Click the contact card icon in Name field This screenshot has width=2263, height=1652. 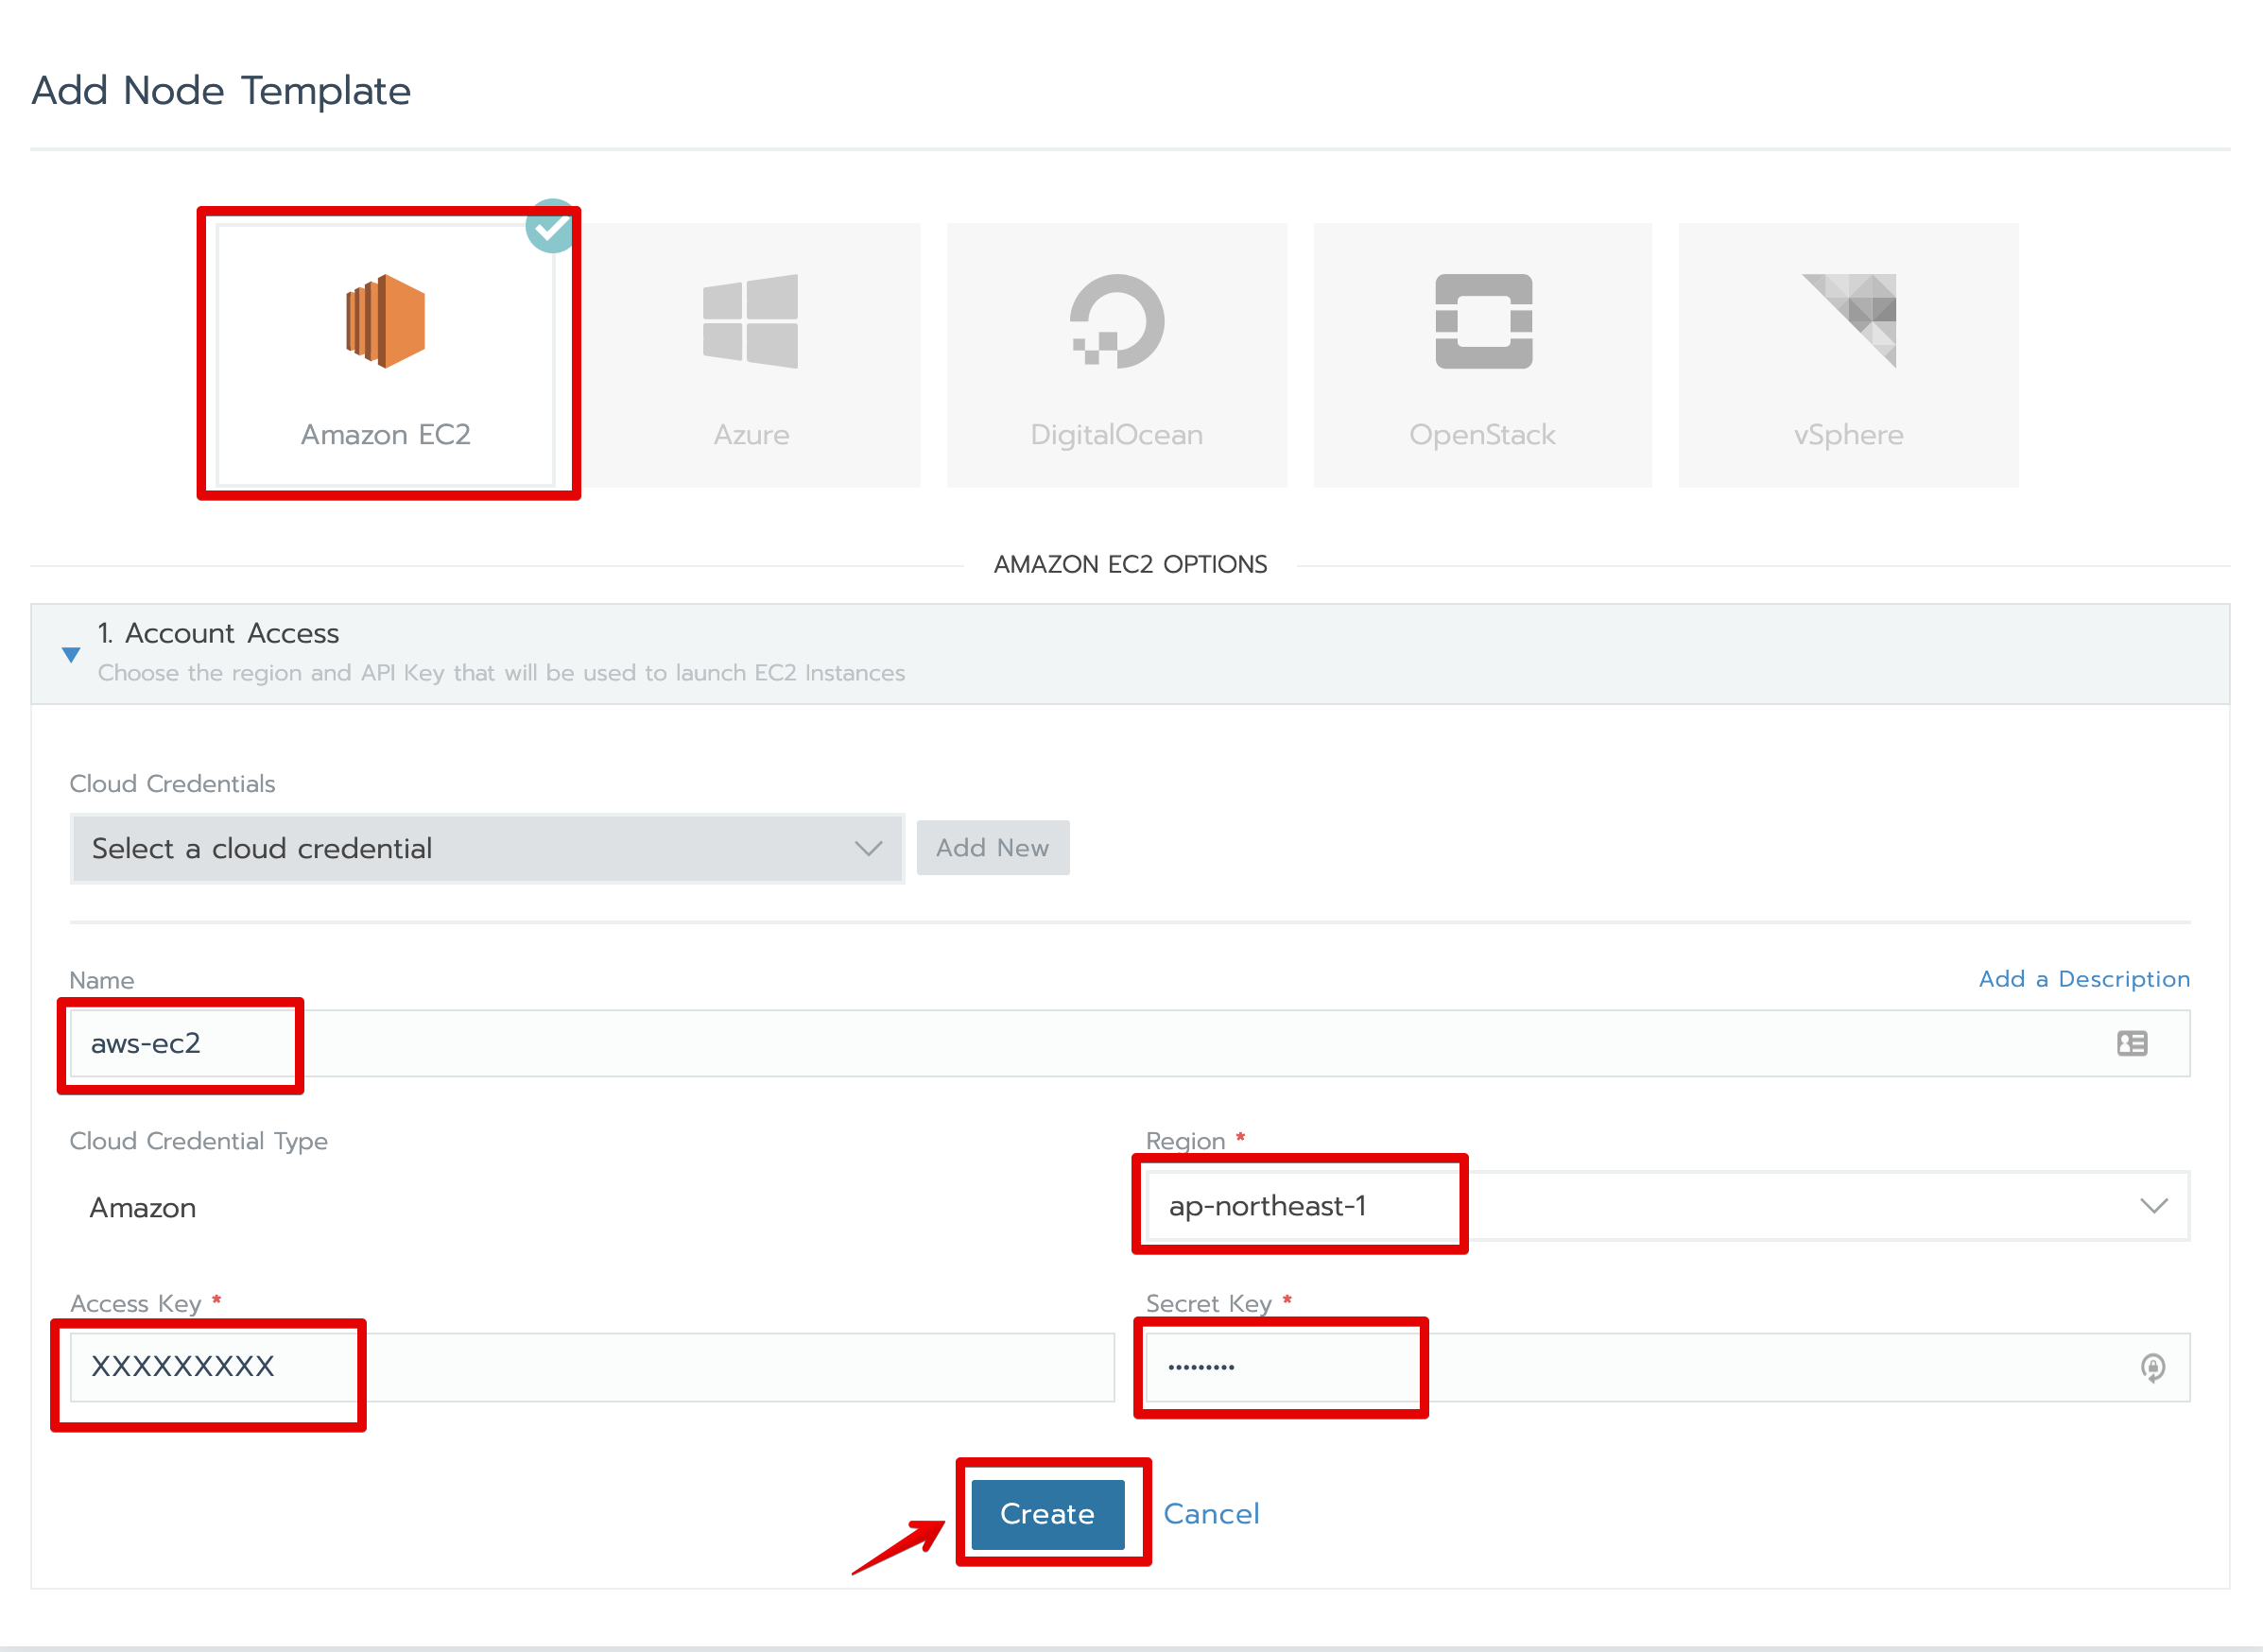[x=2131, y=1043]
